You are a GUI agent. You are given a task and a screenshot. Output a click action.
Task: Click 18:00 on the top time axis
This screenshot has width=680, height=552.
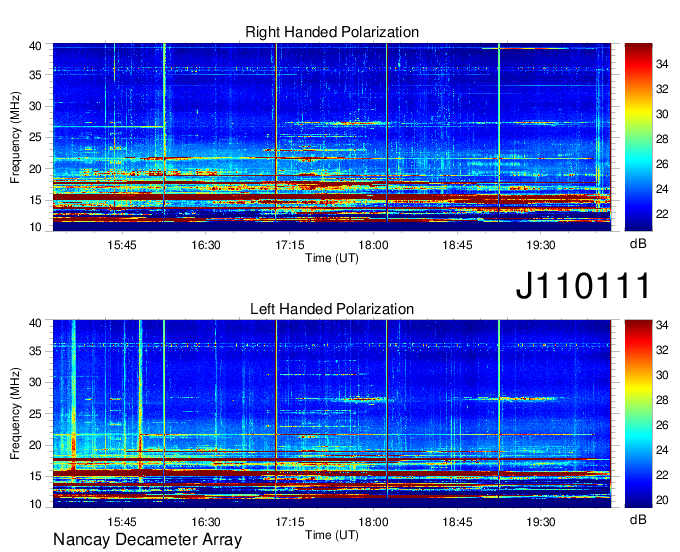[373, 245]
